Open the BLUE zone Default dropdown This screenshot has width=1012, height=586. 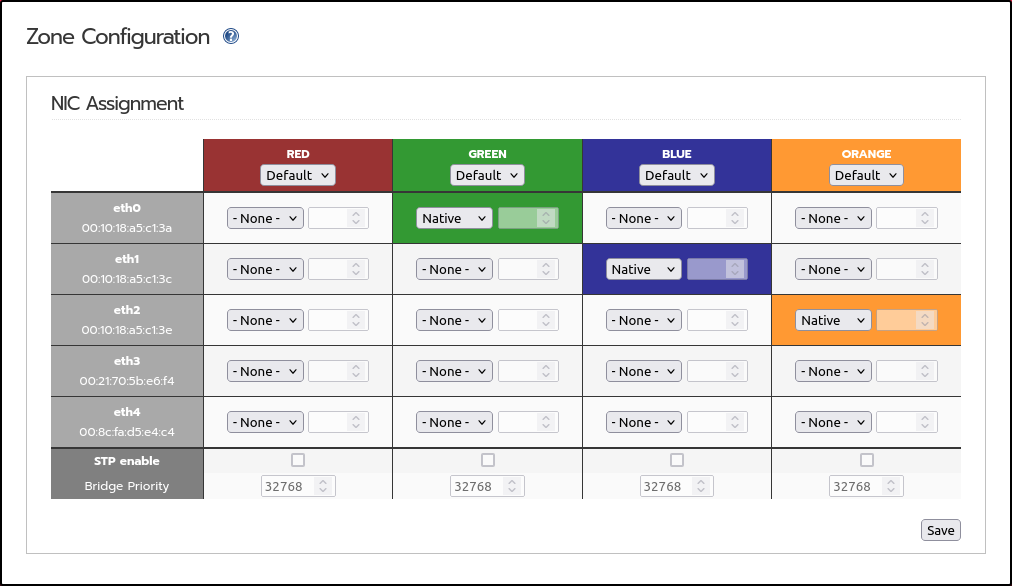[676, 176]
